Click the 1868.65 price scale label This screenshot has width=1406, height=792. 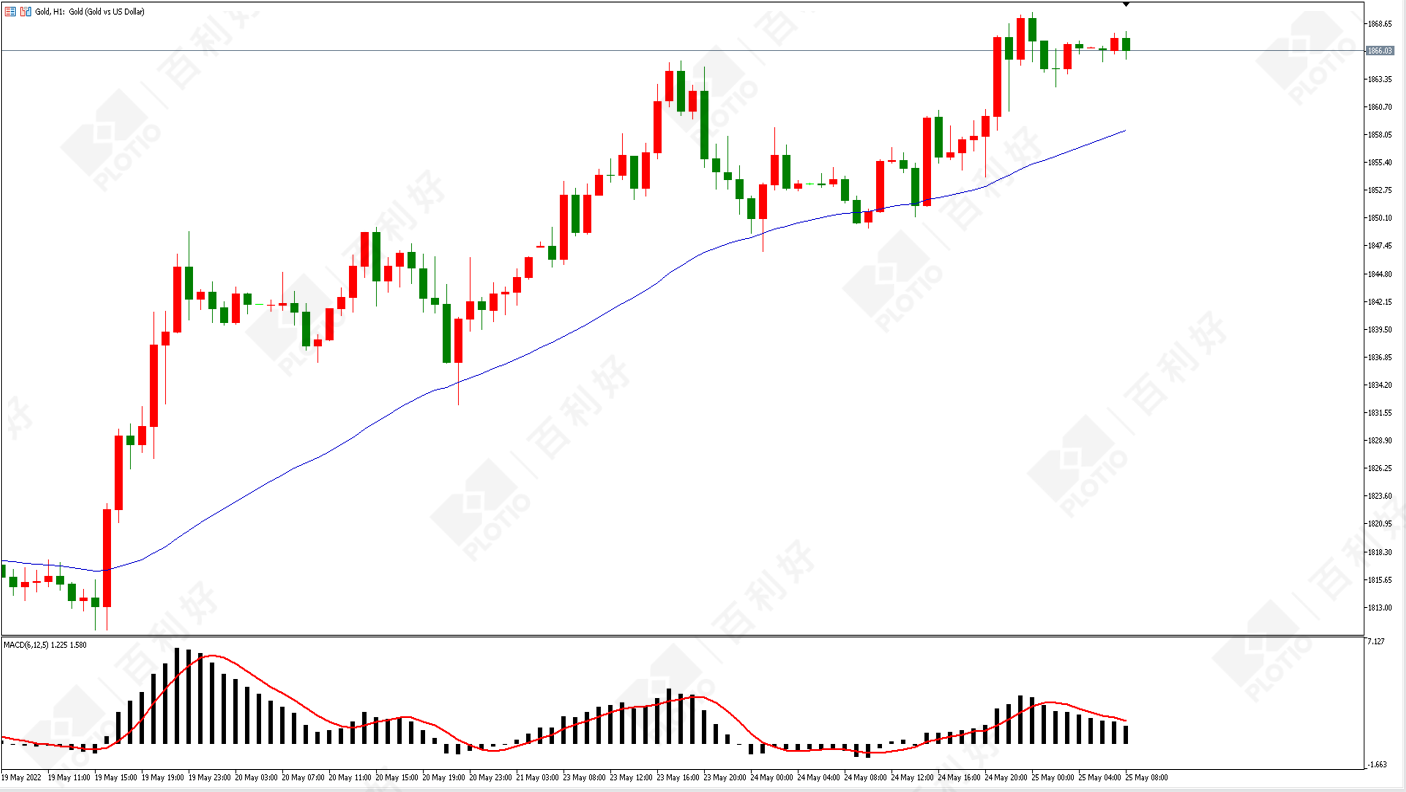click(1380, 23)
